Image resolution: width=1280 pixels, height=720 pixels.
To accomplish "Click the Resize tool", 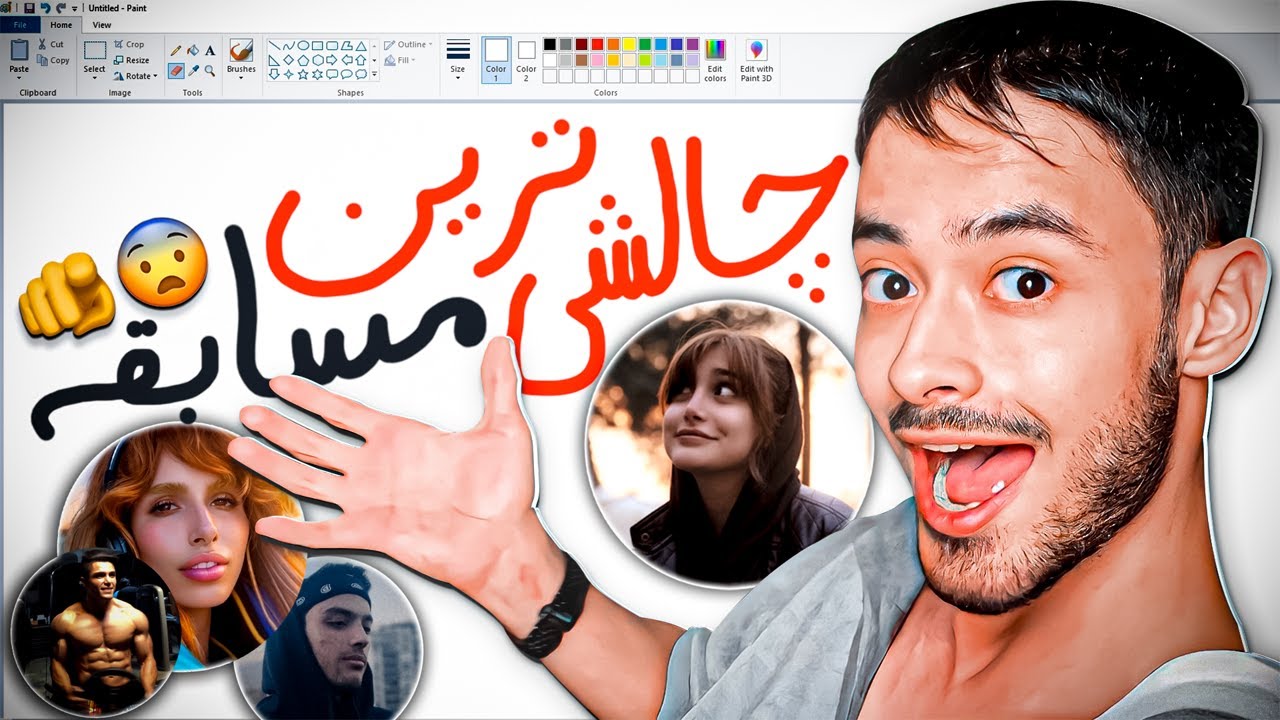I will tap(131, 60).
